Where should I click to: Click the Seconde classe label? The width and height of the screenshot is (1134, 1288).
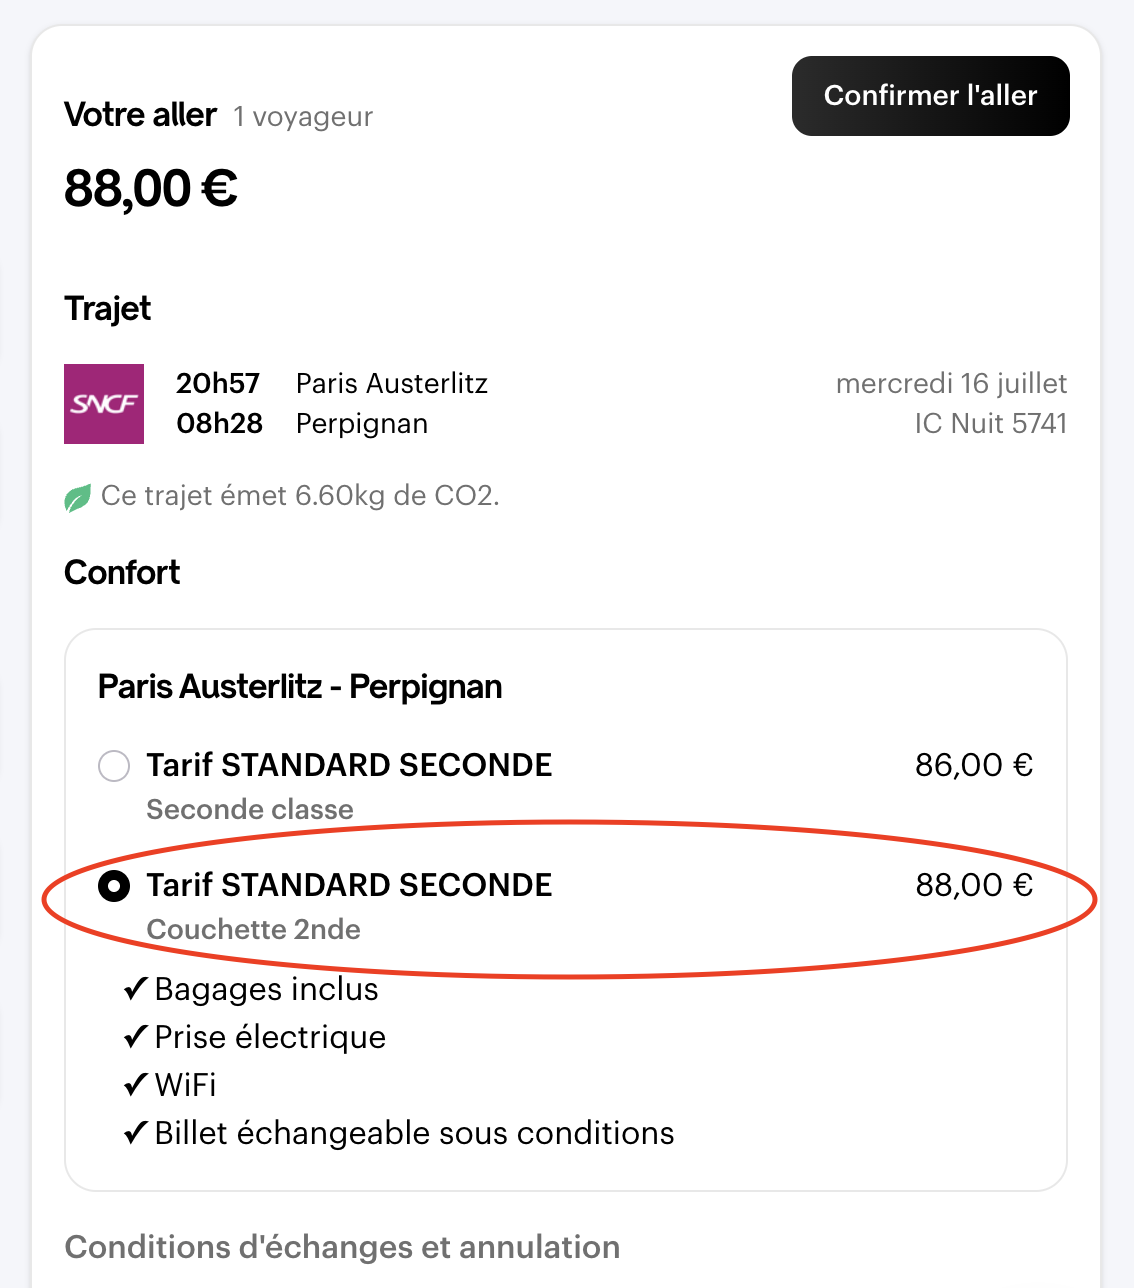click(x=250, y=809)
